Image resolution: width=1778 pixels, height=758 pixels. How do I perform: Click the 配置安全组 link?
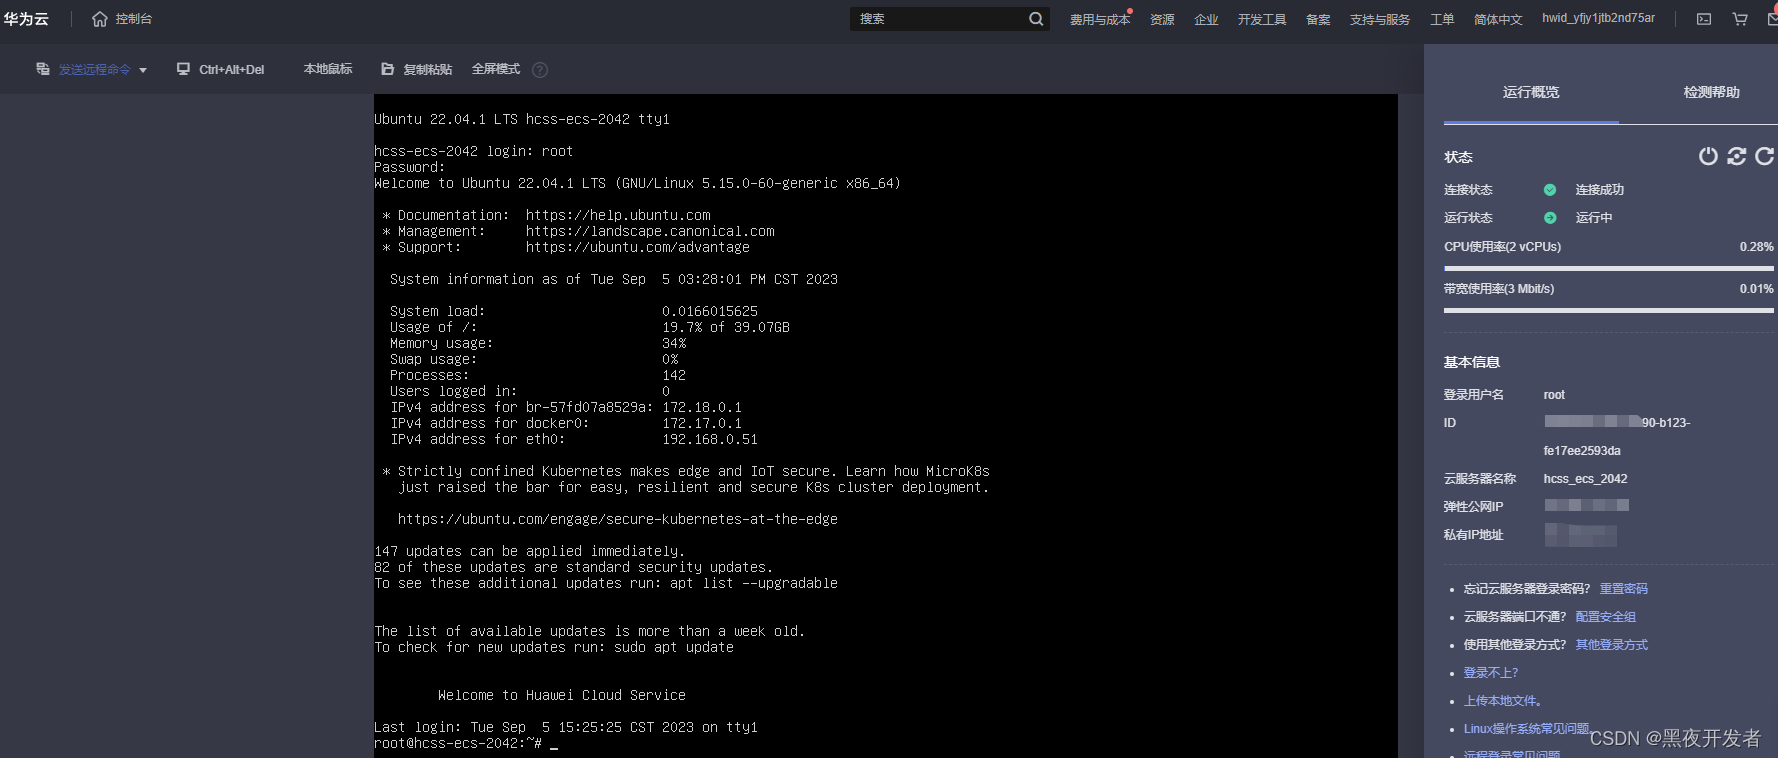tap(1606, 617)
